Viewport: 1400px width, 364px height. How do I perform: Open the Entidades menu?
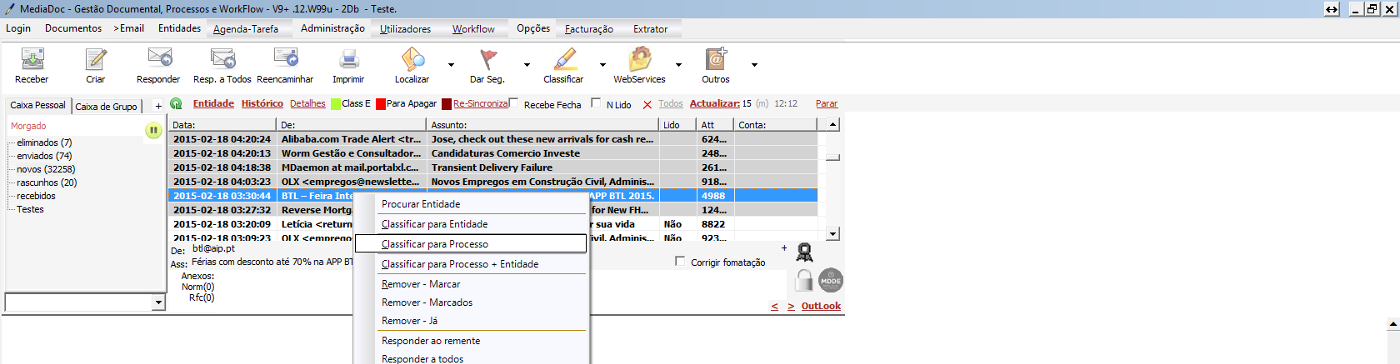click(179, 28)
